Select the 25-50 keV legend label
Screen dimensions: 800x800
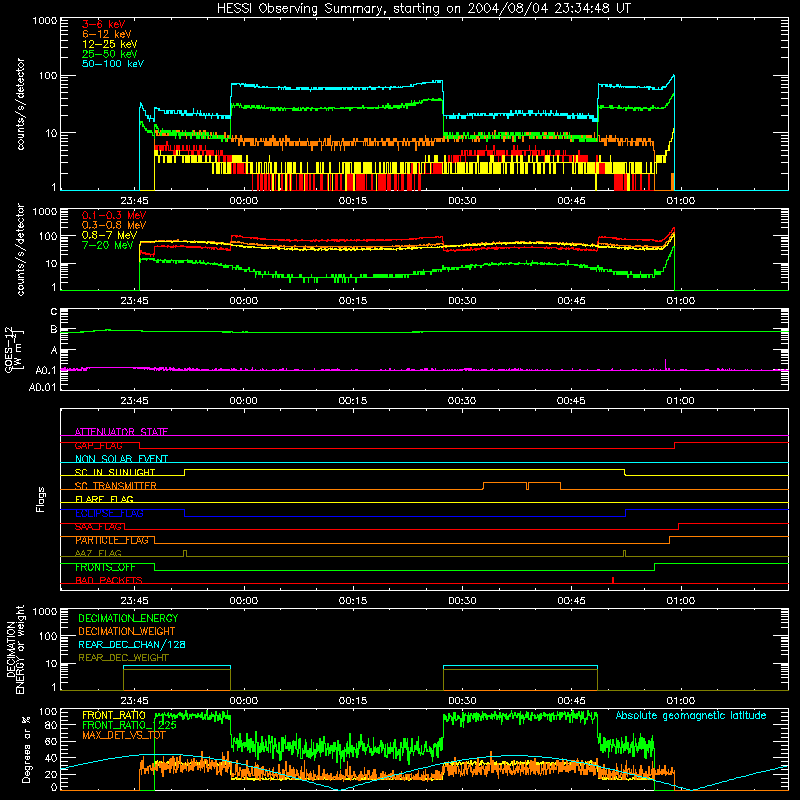click(110, 54)
